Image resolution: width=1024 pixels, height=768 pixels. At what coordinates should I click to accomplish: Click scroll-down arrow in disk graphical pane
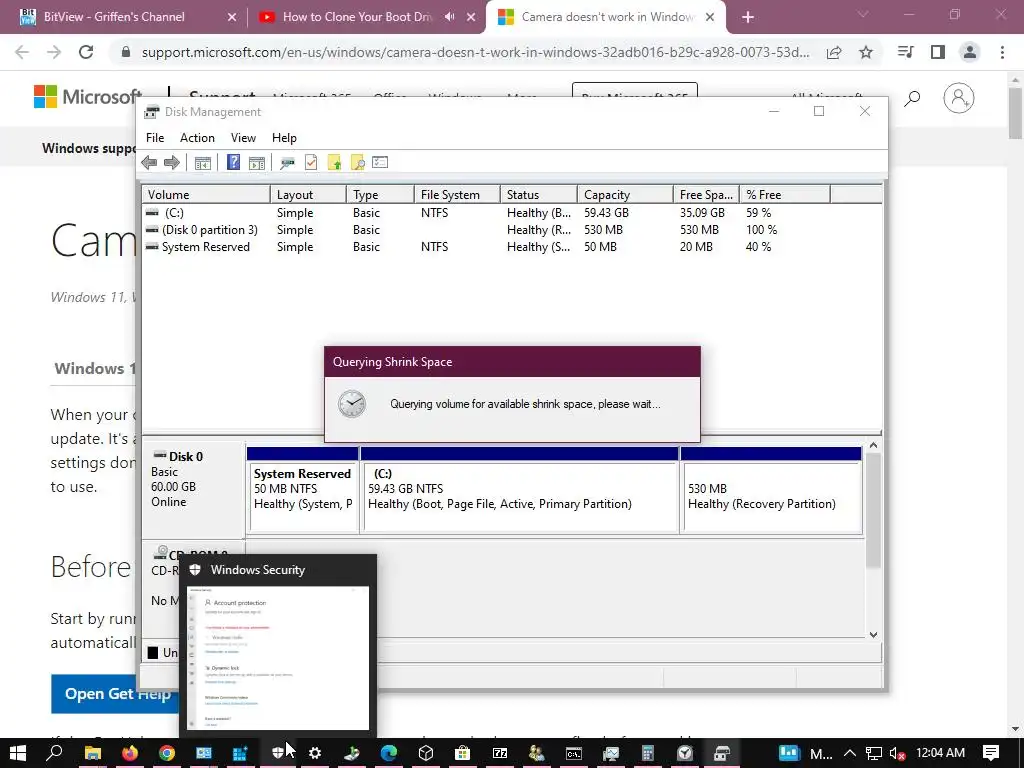click(874, 634)
